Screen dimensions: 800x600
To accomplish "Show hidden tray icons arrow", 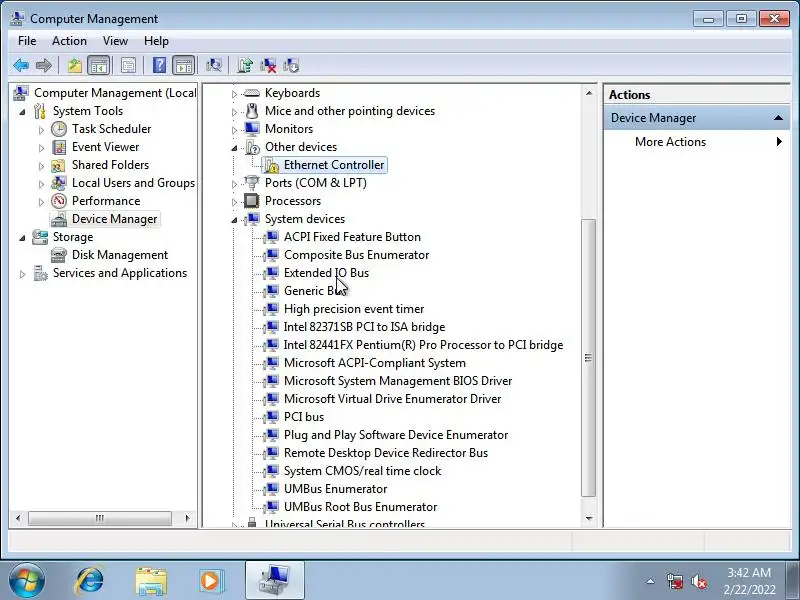I will 651,581.
